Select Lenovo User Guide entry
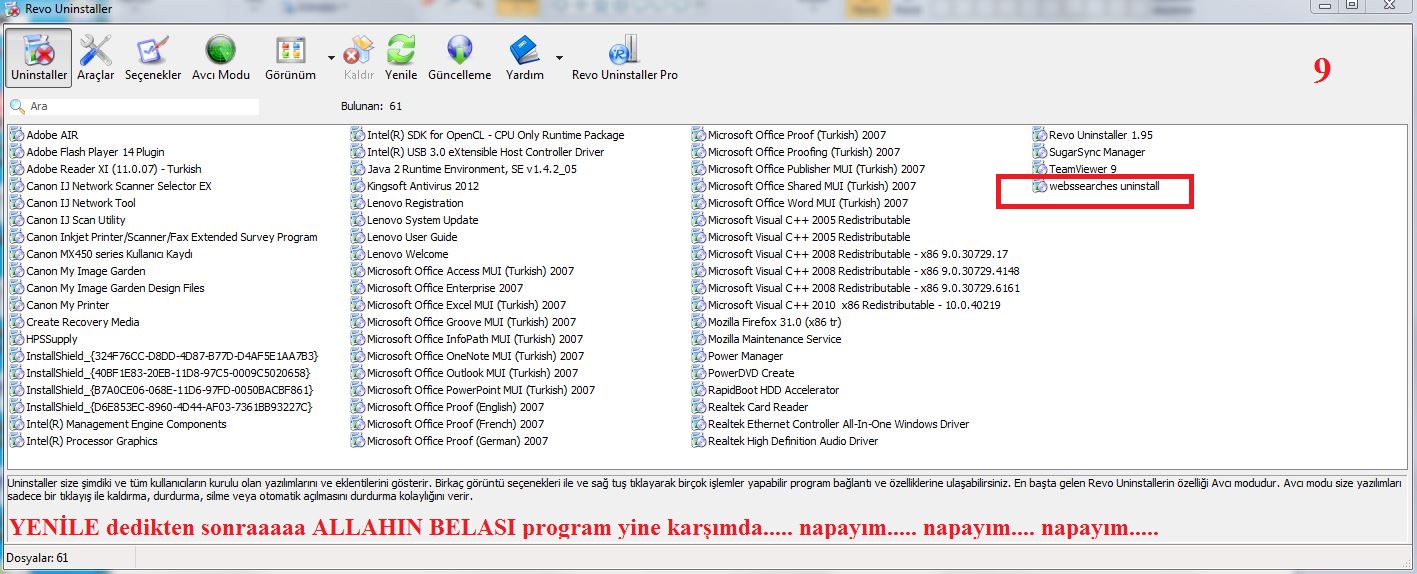Screen dimensions: 1417x574 404,237
